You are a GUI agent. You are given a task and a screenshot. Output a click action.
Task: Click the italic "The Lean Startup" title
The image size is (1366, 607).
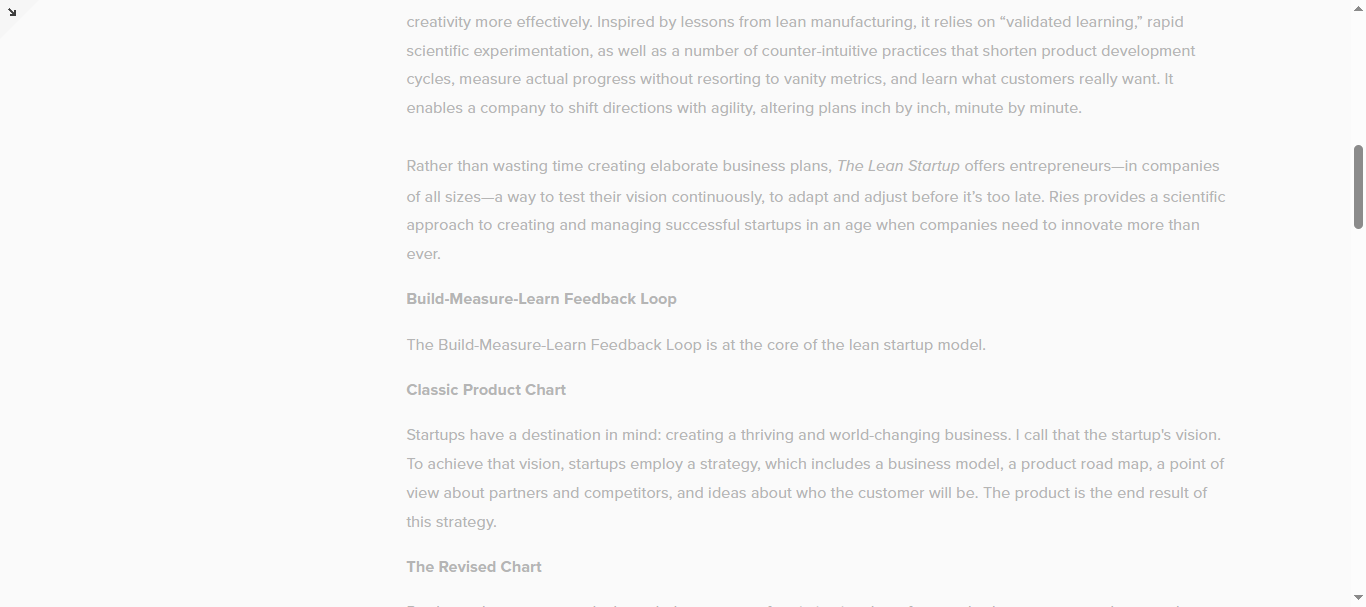coord(898,166)
